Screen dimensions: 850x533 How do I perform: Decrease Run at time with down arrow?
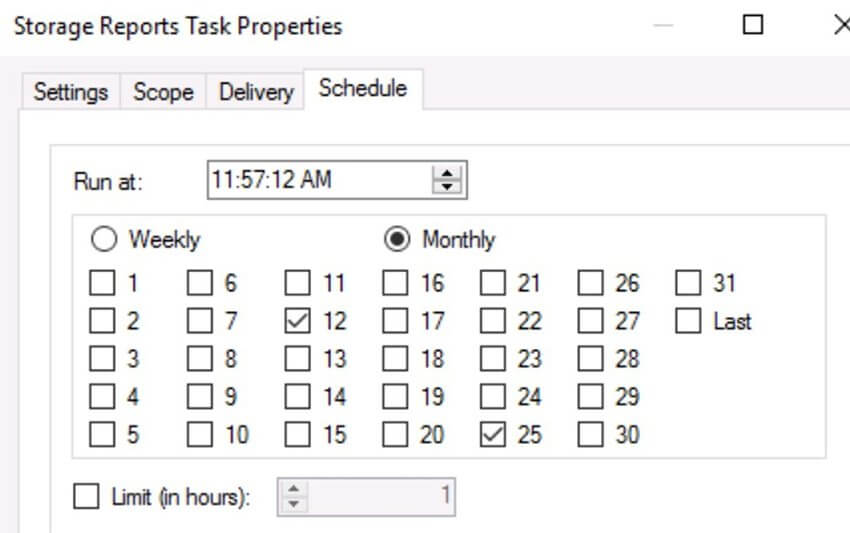(447, 187)
